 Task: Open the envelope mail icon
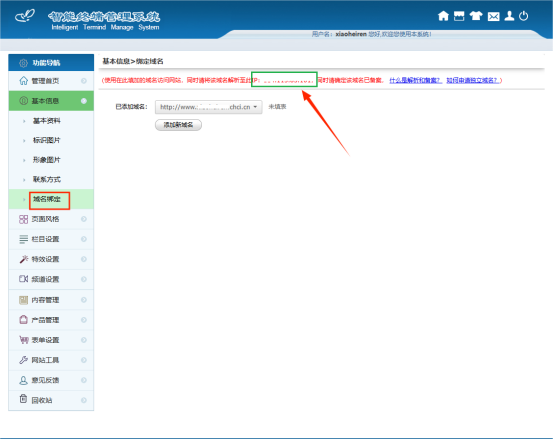[x=493, y=16]
